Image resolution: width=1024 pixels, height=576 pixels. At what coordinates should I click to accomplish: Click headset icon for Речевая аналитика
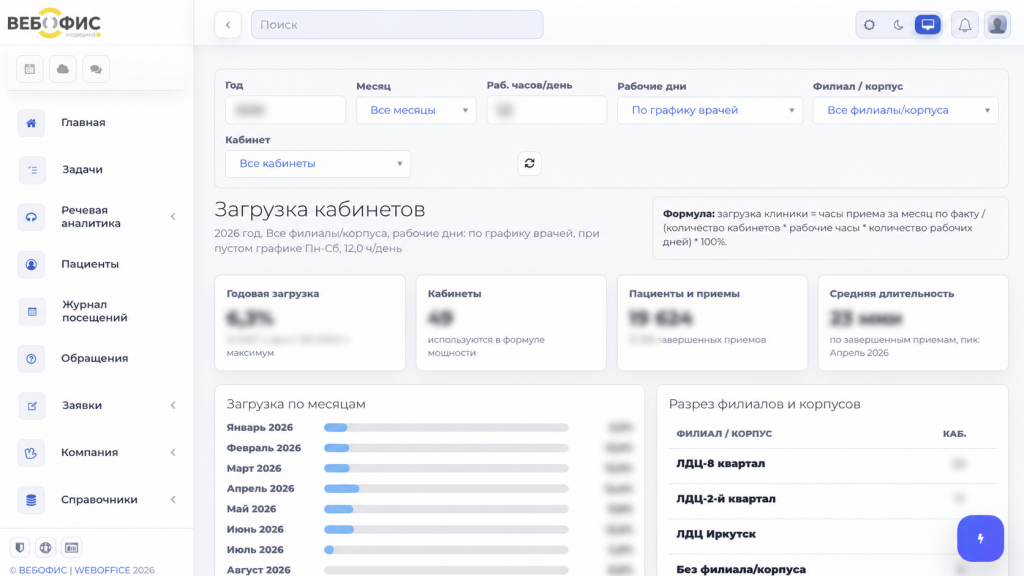pos(31,217)
